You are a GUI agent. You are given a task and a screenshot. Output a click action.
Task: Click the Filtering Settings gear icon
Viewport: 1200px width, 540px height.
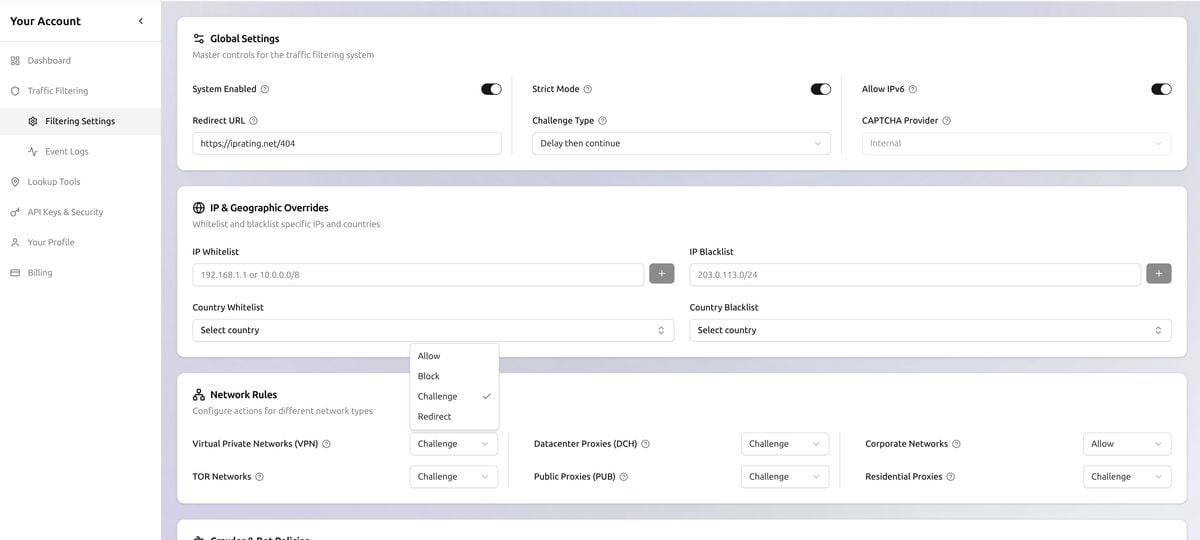(x=33, y=121)
